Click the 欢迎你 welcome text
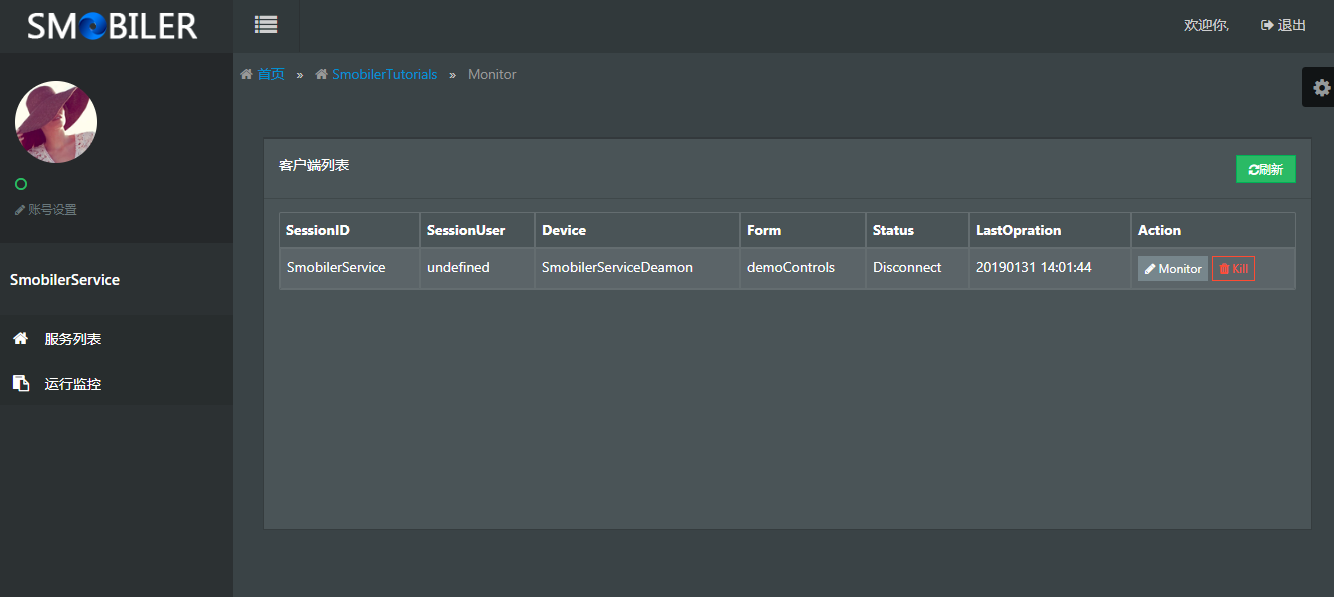The width and height of the screenshot is (1334, 597). [x=1206, y=25]
